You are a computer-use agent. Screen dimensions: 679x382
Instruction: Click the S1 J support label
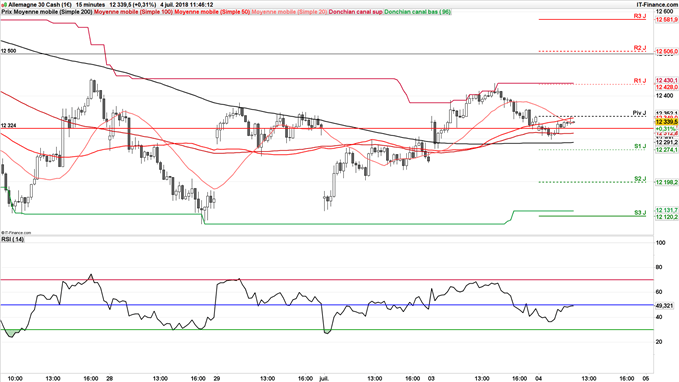[640, 146]
